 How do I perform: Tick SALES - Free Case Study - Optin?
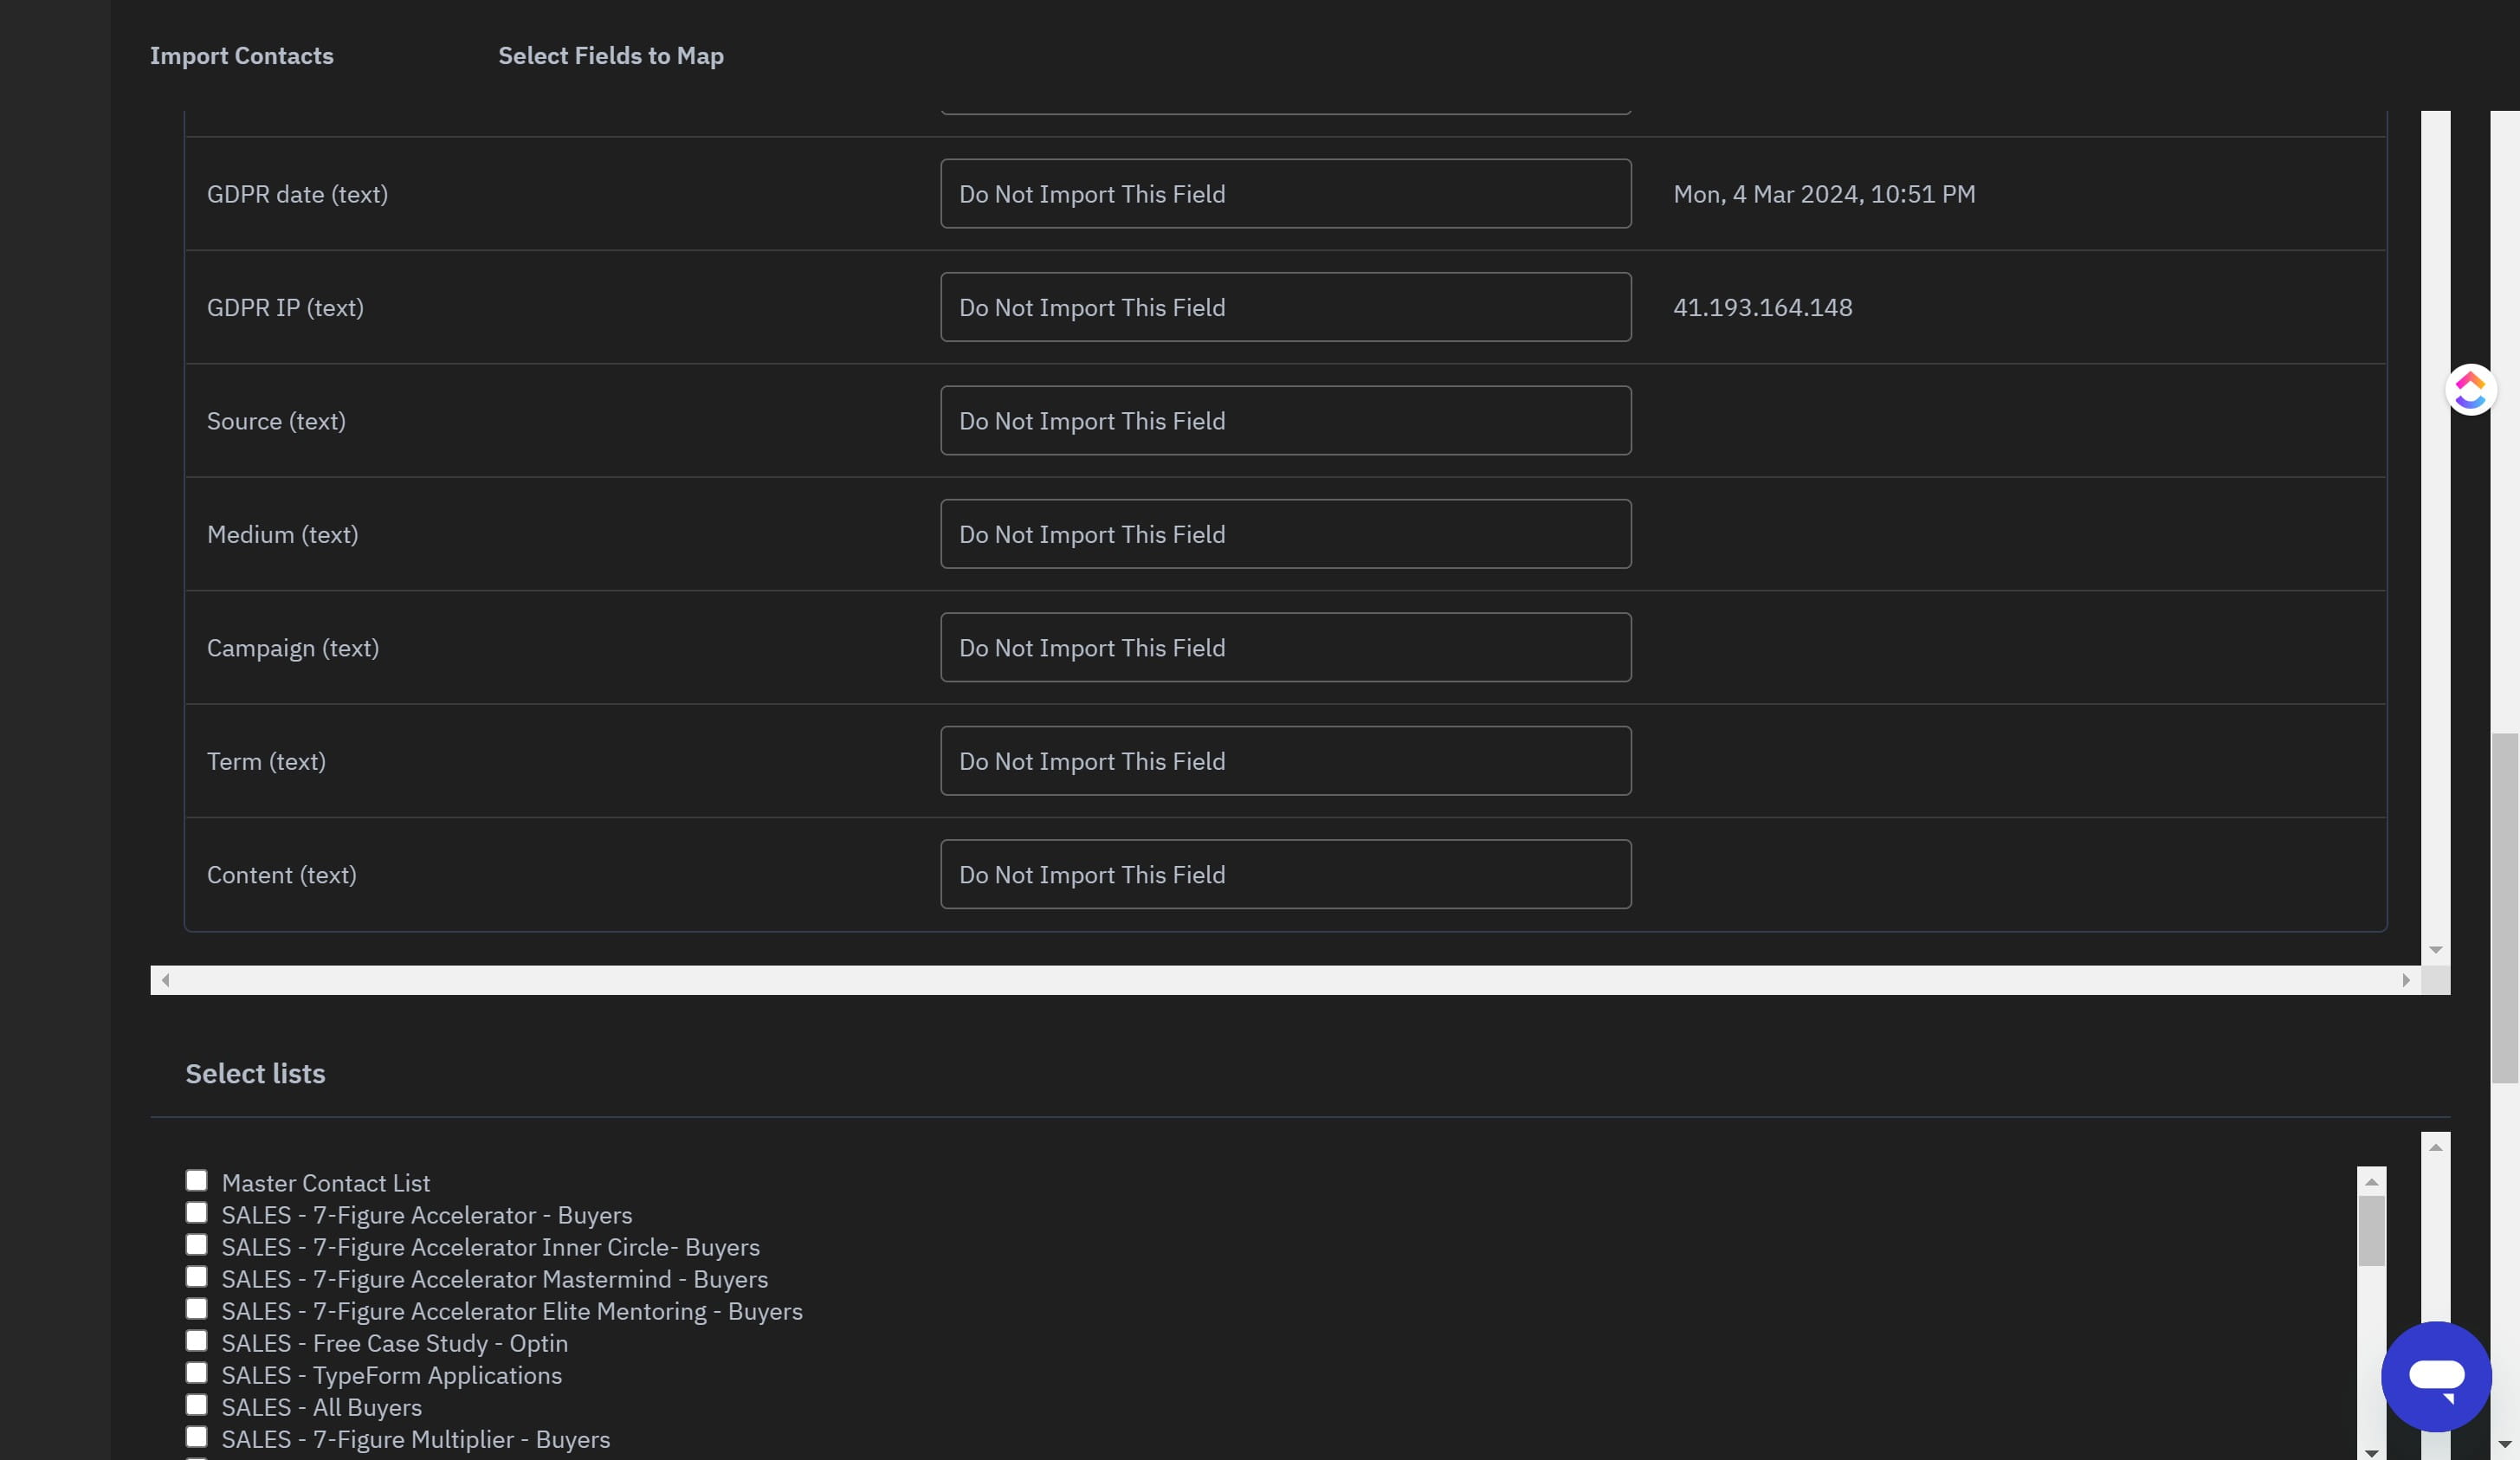pos(196,1341)
